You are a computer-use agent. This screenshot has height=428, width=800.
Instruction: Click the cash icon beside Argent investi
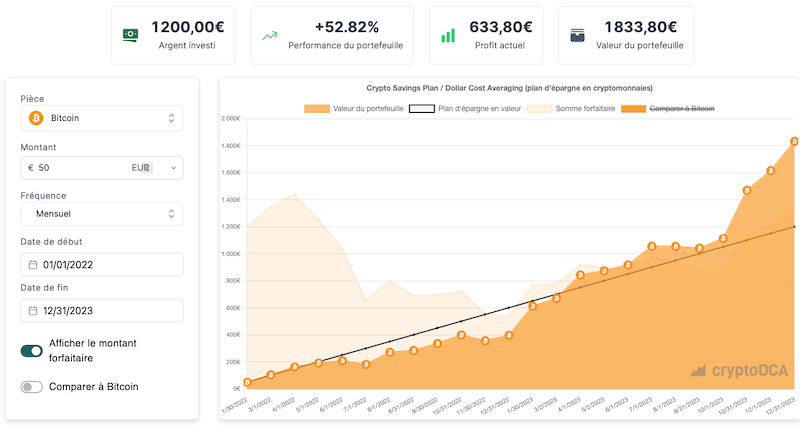(131, 35)
